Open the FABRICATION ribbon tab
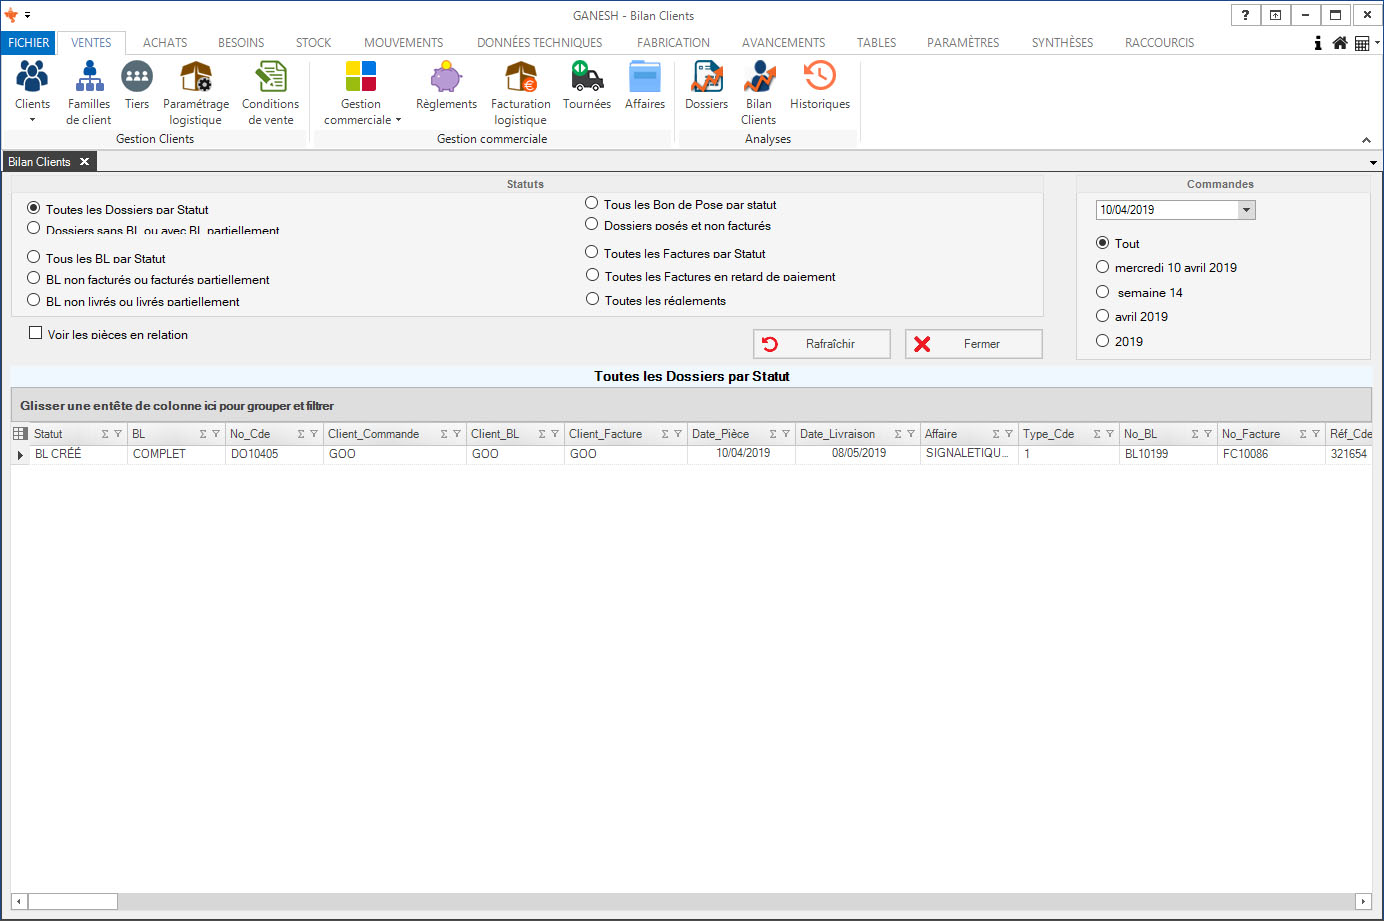Image resolution: width=1384 pixels, height=921 pixels. tap(673, 43)
